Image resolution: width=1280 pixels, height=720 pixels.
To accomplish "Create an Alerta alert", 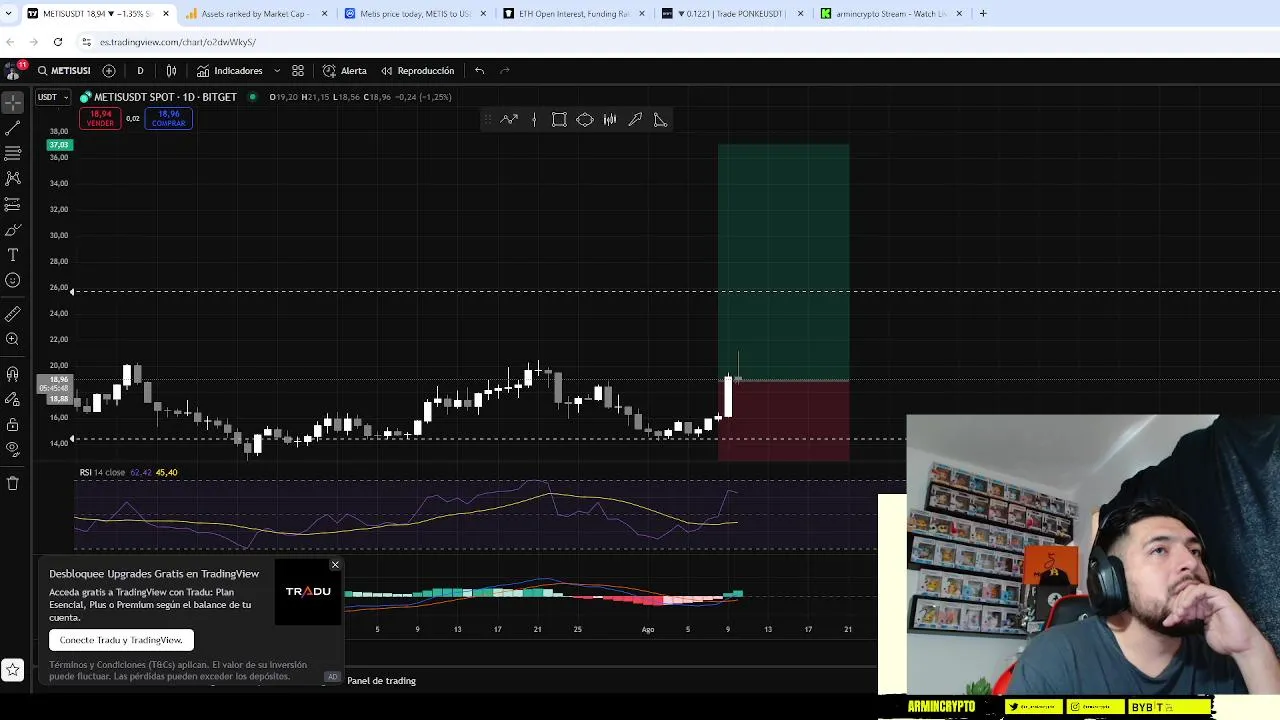I will pos(345,71).
